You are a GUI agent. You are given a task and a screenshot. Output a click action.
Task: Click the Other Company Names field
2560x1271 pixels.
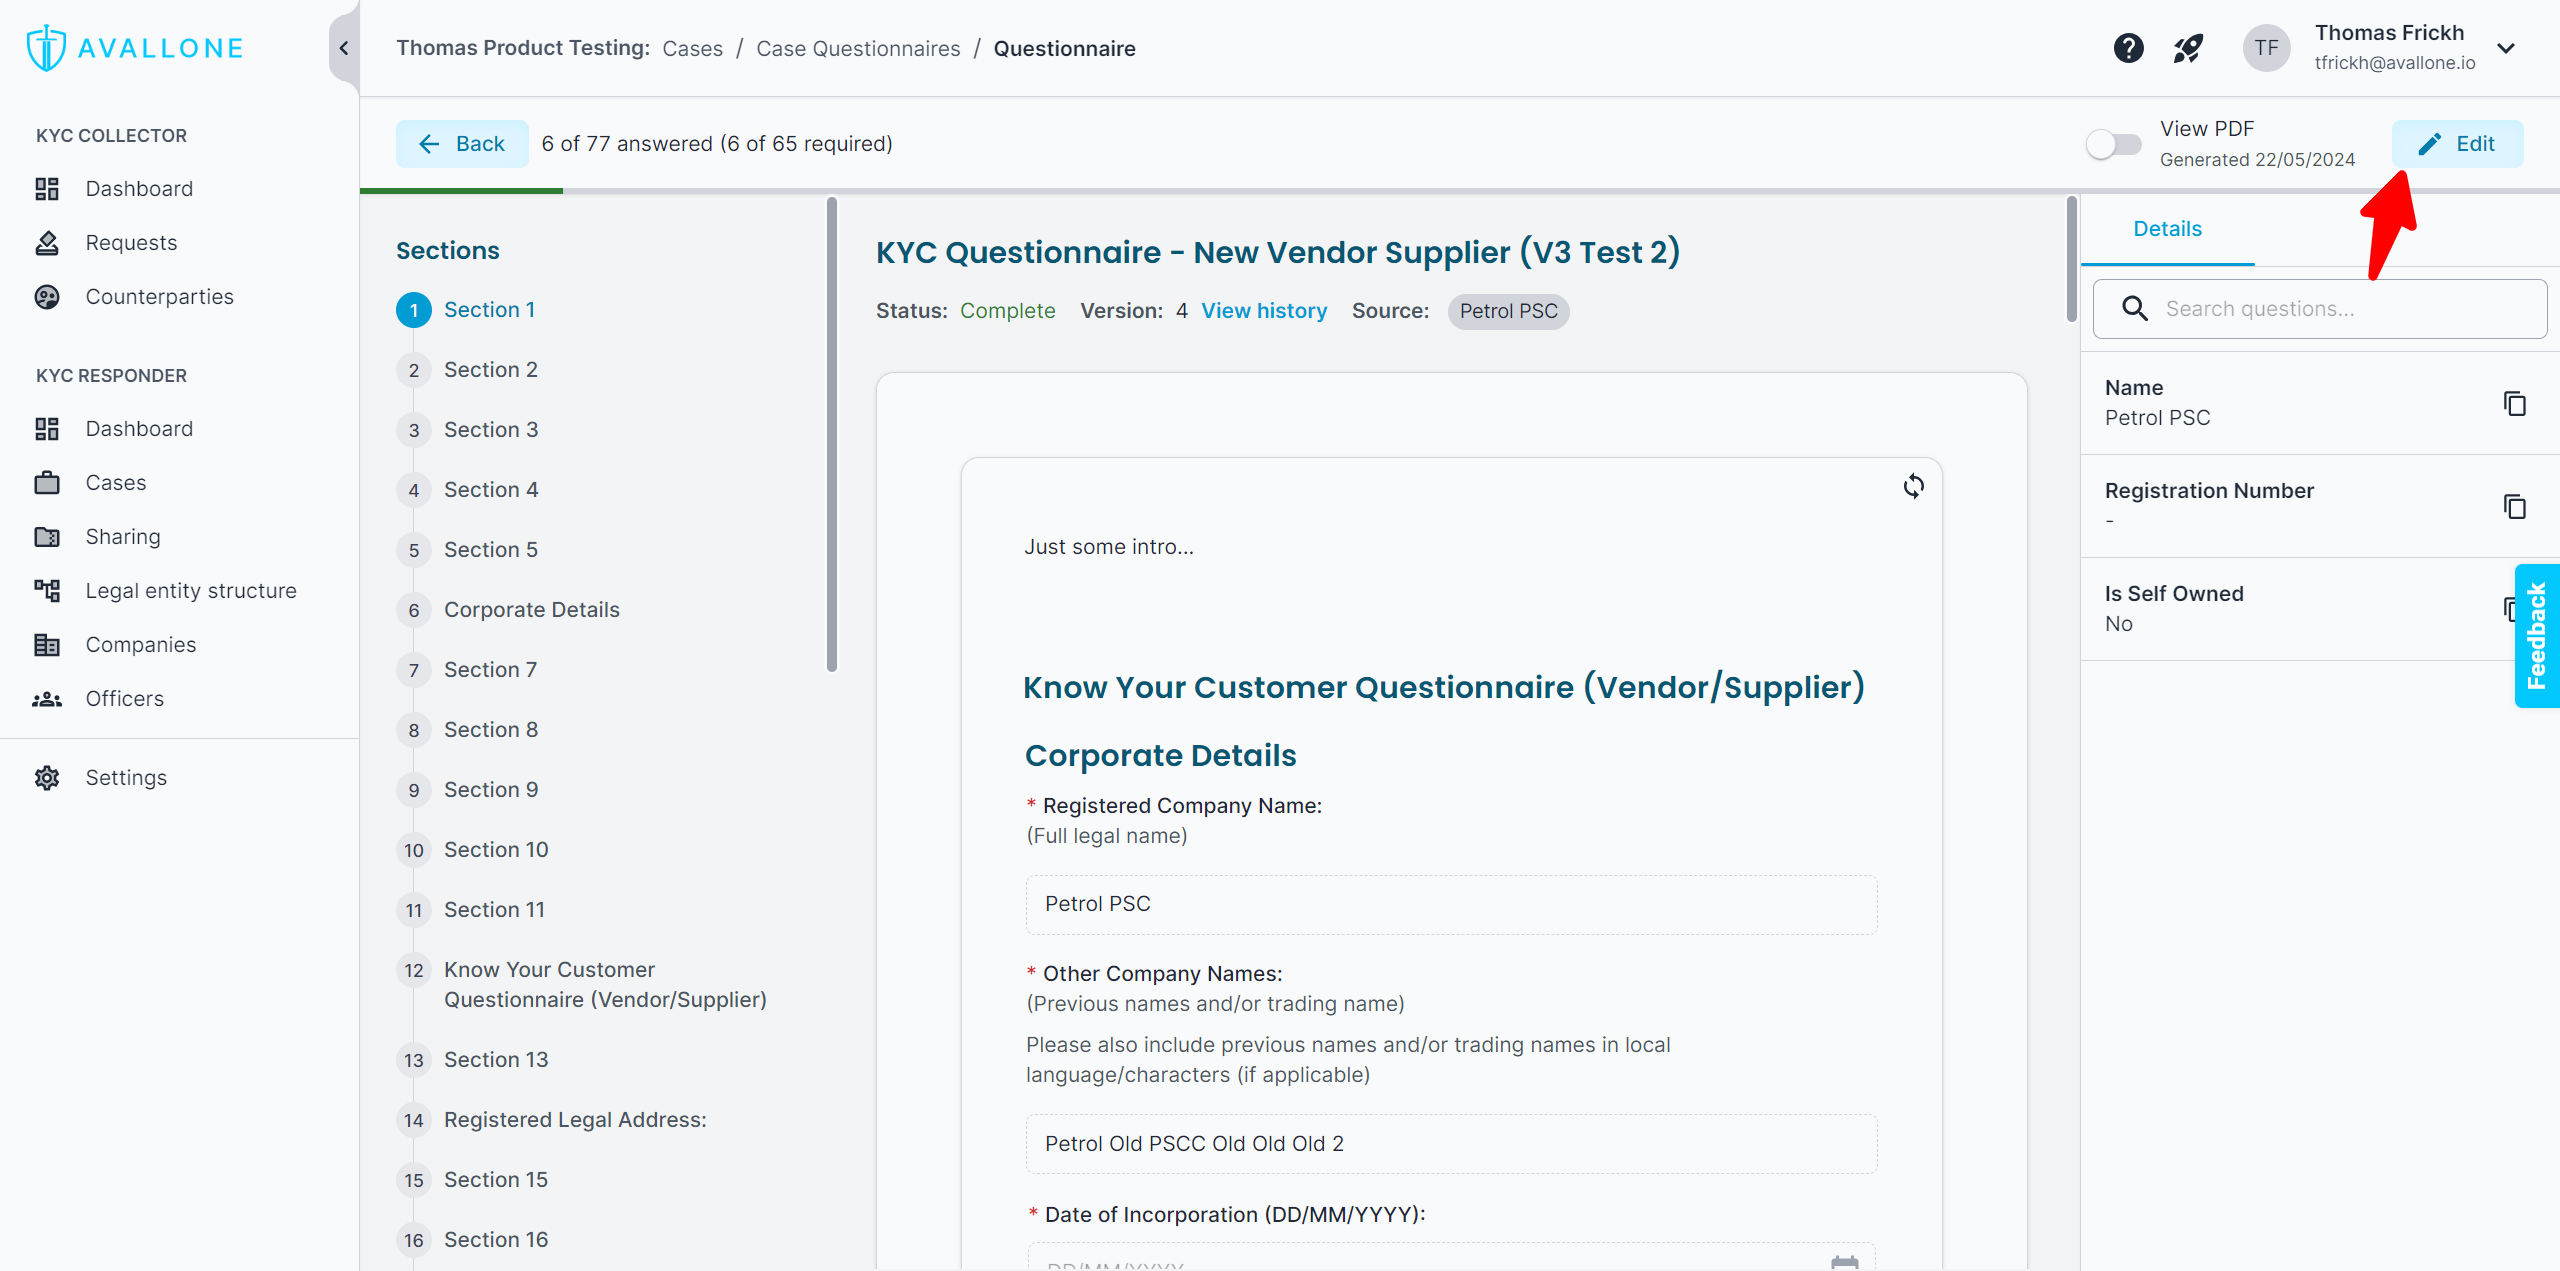click(1451, 1144)
